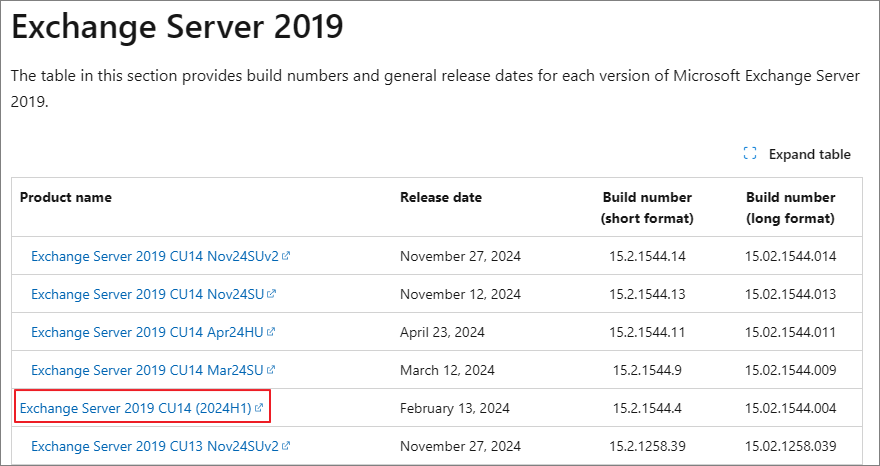
Task: Select the November 12, 2024 release date
Action: pyautogui.click(x=460, y=294)
